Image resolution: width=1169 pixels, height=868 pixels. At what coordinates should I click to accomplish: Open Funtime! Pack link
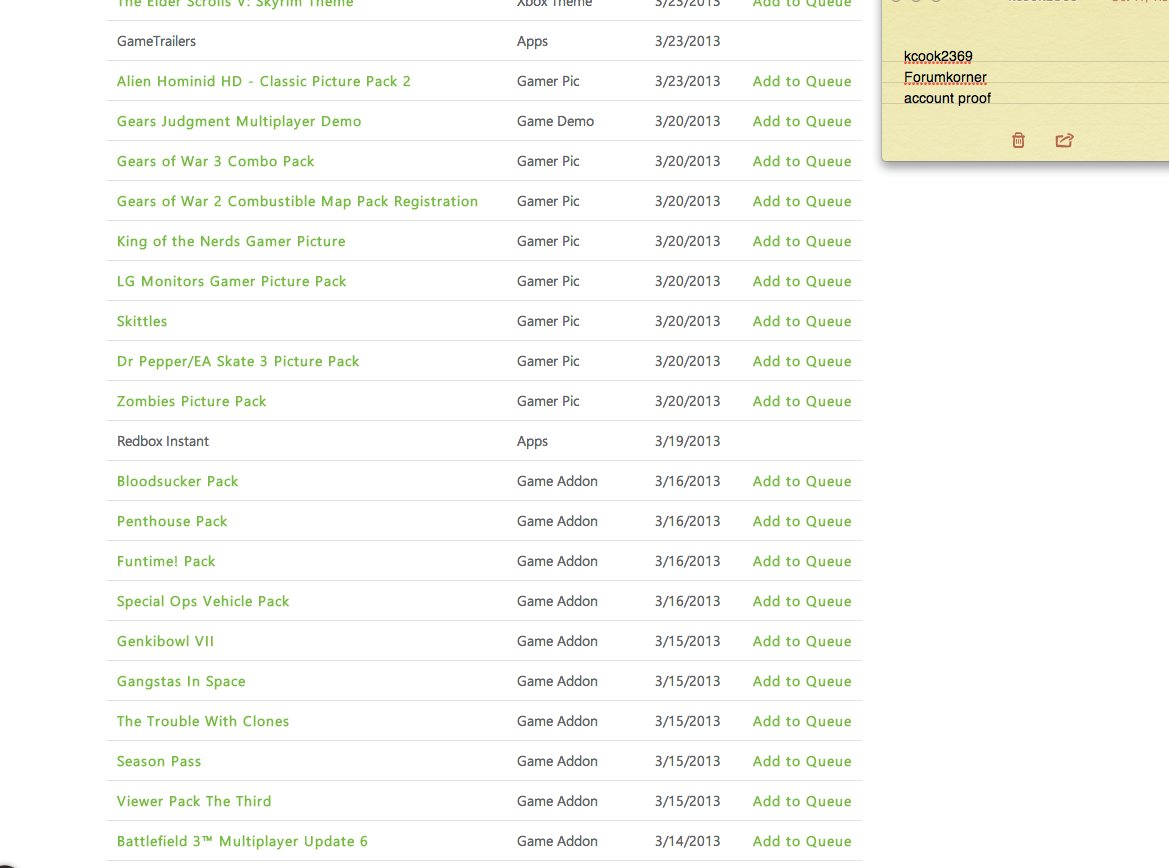(x=166, y=562)
